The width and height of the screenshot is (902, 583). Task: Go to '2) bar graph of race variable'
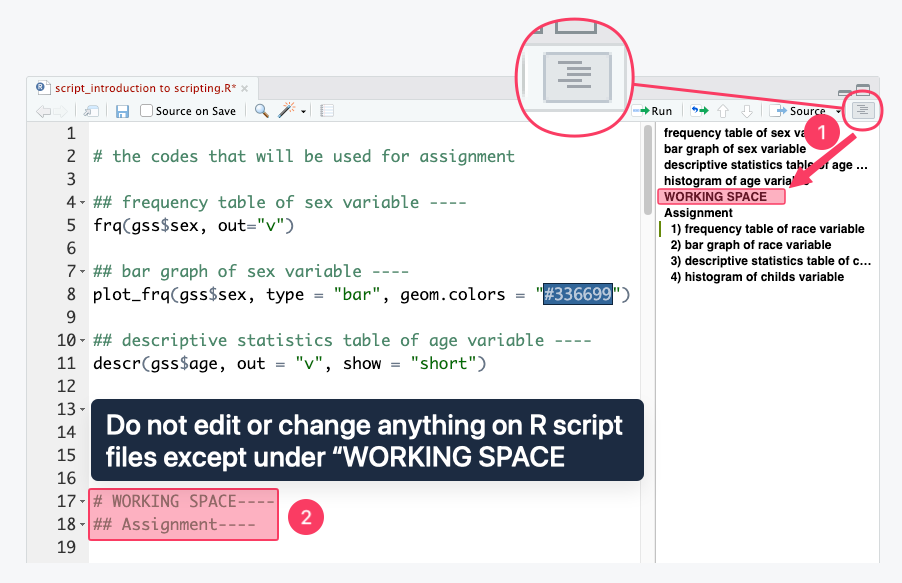[x=751, y=245]
